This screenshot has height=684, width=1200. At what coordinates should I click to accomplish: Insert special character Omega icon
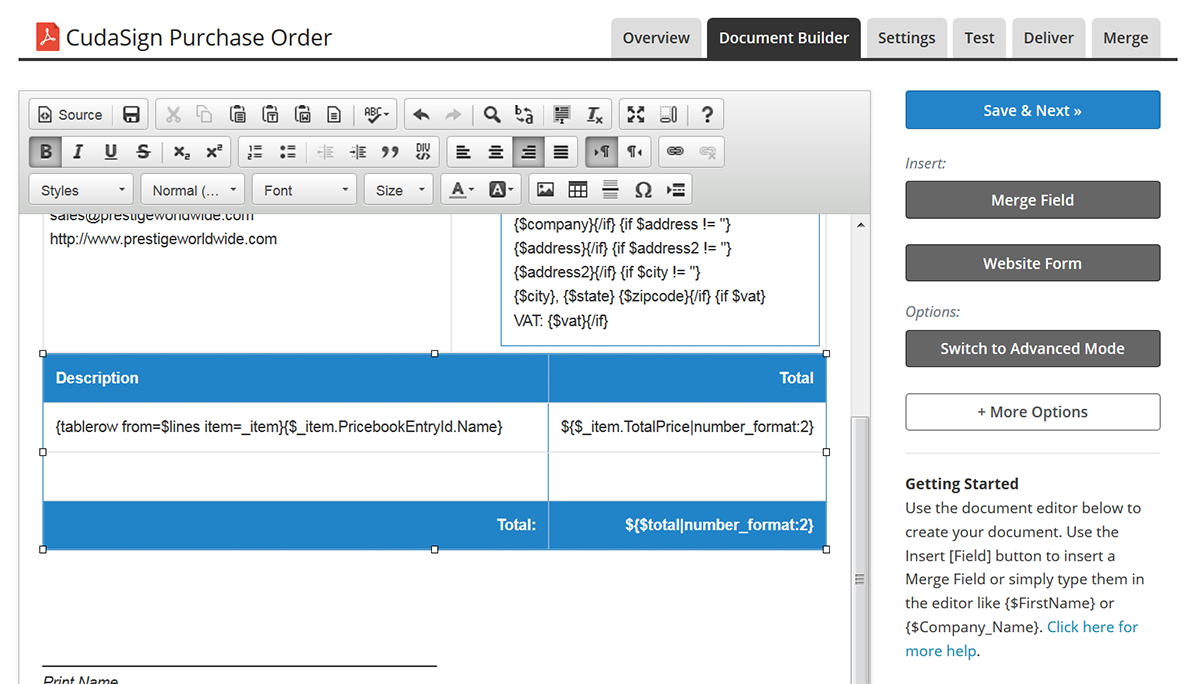643,190
